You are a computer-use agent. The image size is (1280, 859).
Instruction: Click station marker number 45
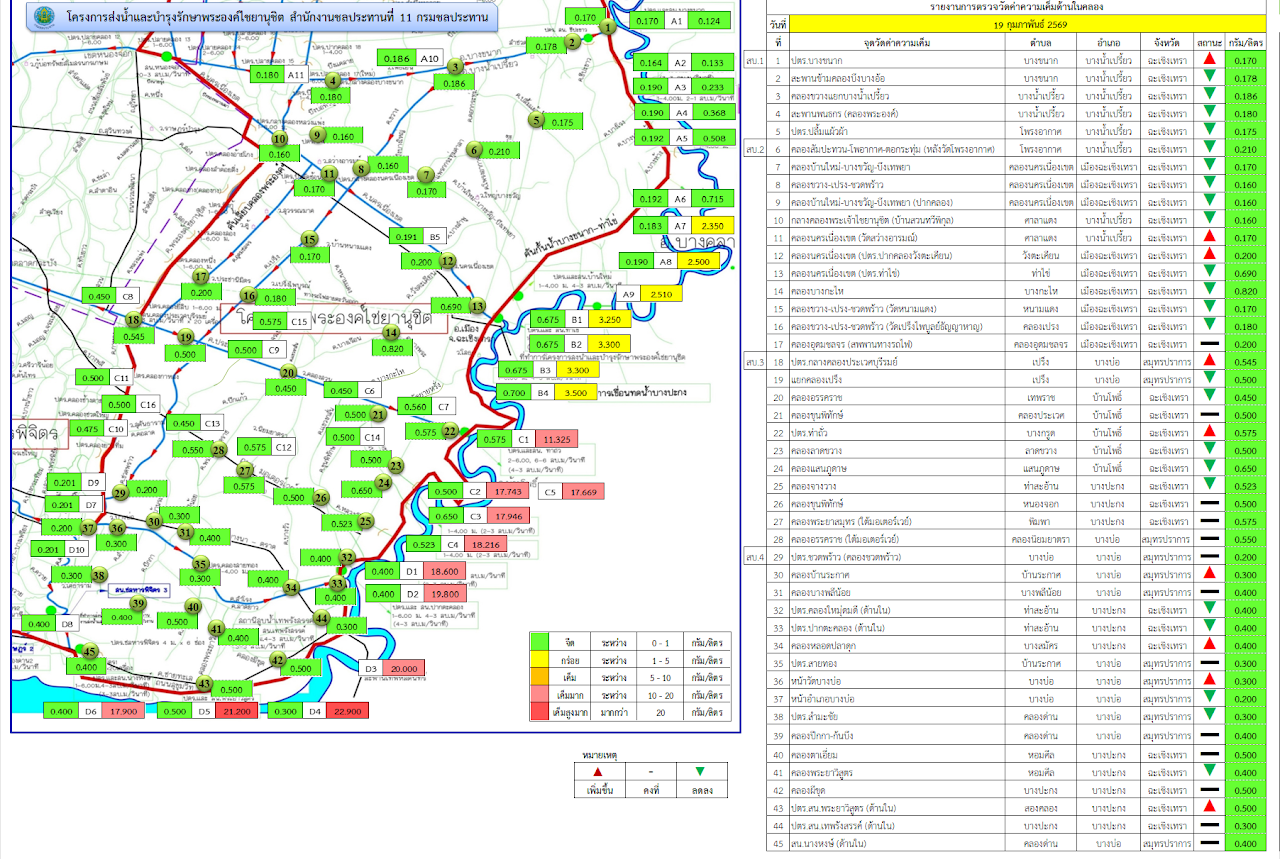click(89, 651)
